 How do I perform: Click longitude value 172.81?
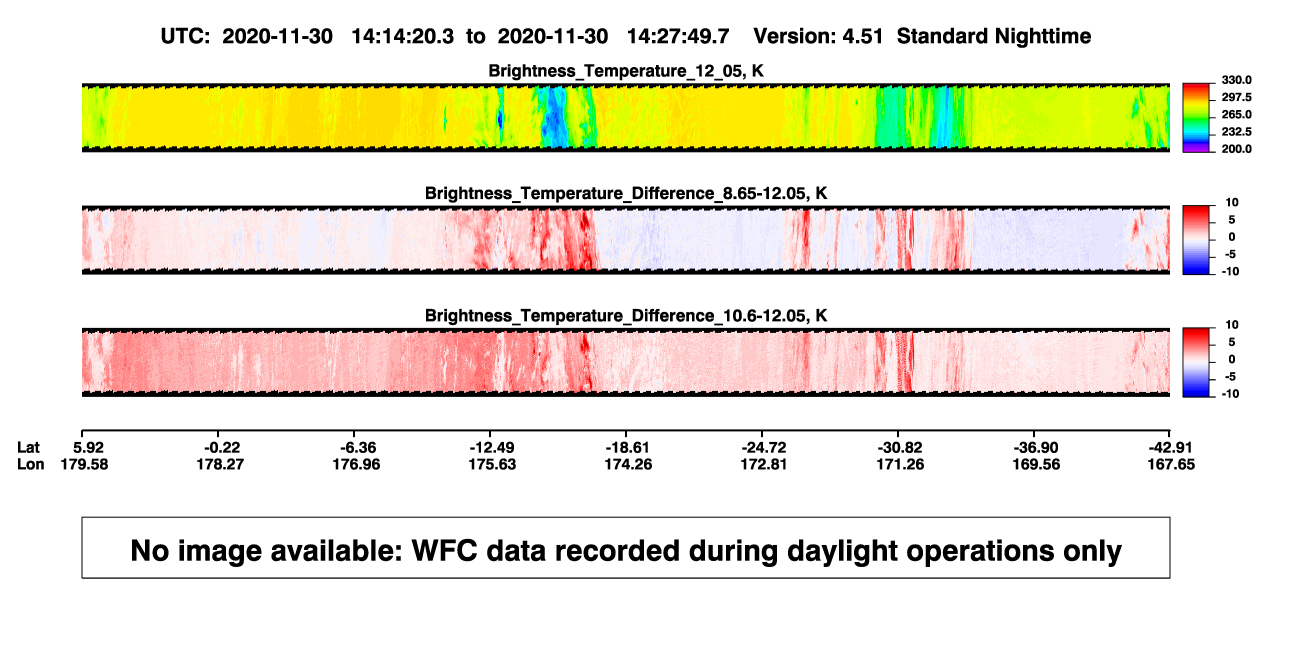point(766,464)
